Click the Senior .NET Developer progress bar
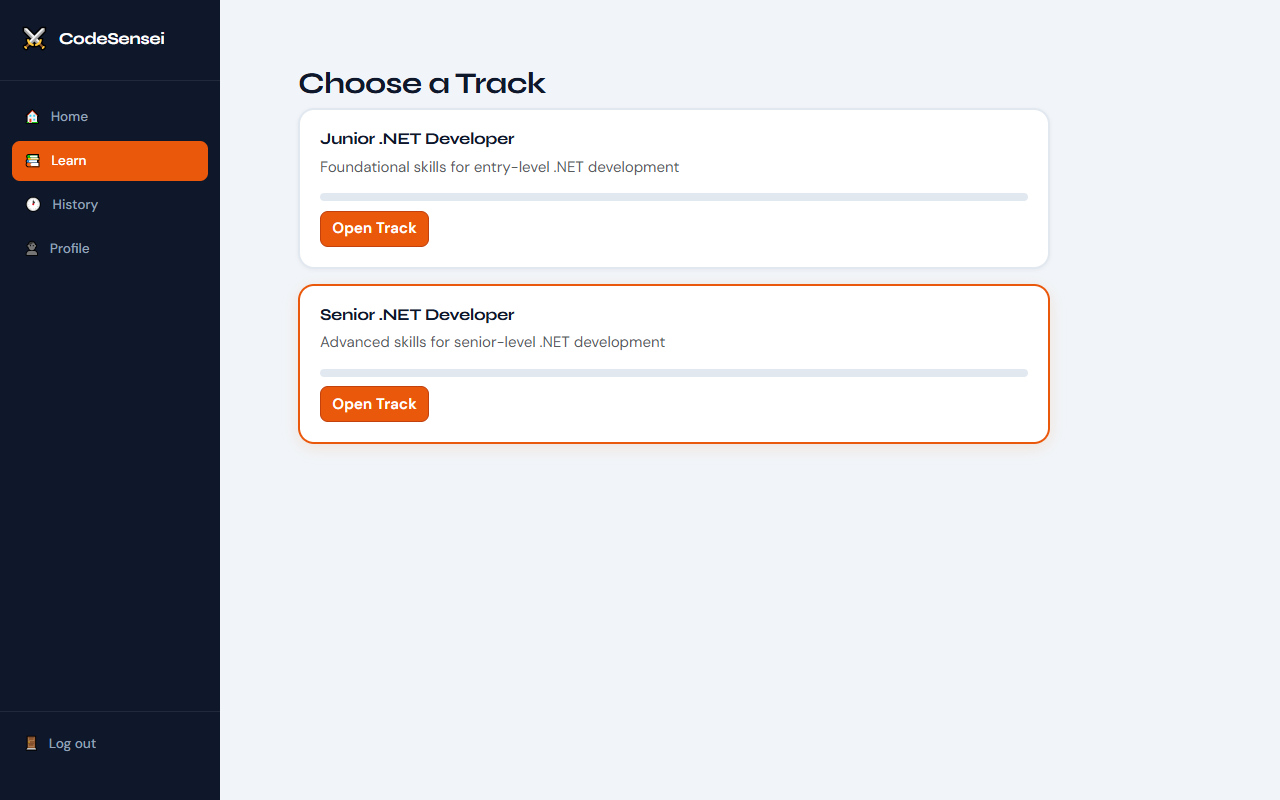1280x800 pixels. tap(673, 372)
